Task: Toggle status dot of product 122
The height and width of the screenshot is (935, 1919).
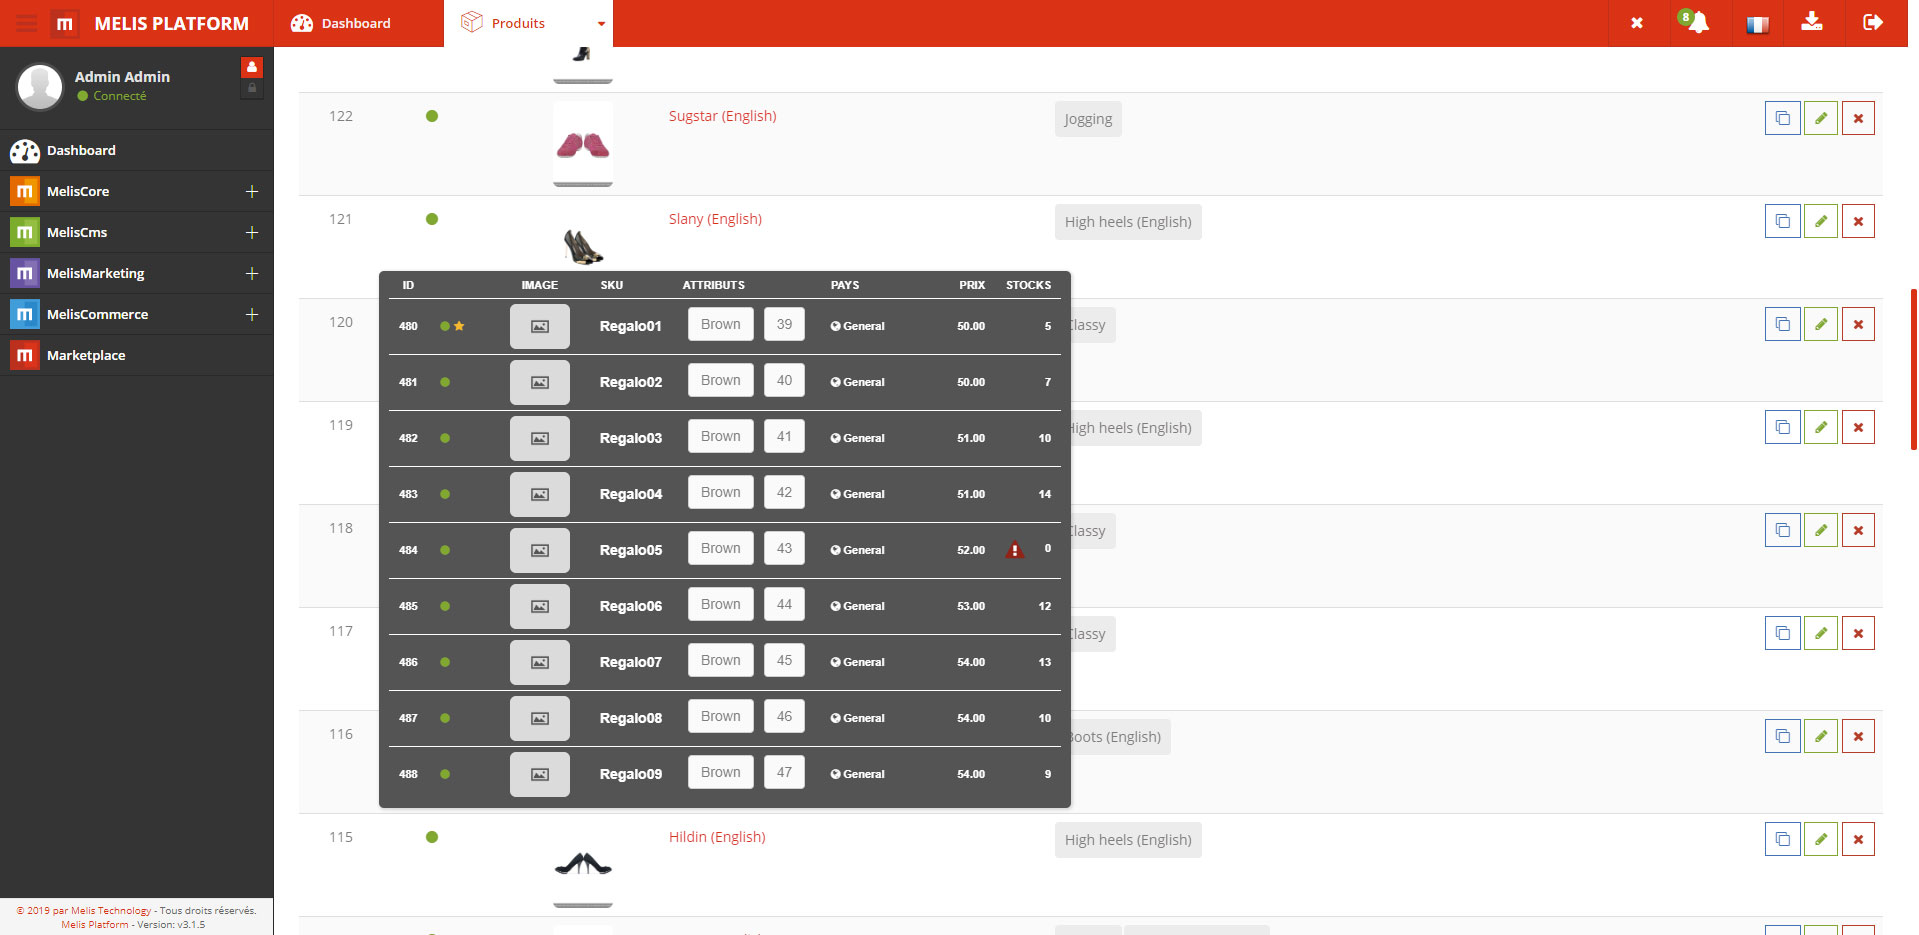Action: pyautogui.click(x=432, y=116)
